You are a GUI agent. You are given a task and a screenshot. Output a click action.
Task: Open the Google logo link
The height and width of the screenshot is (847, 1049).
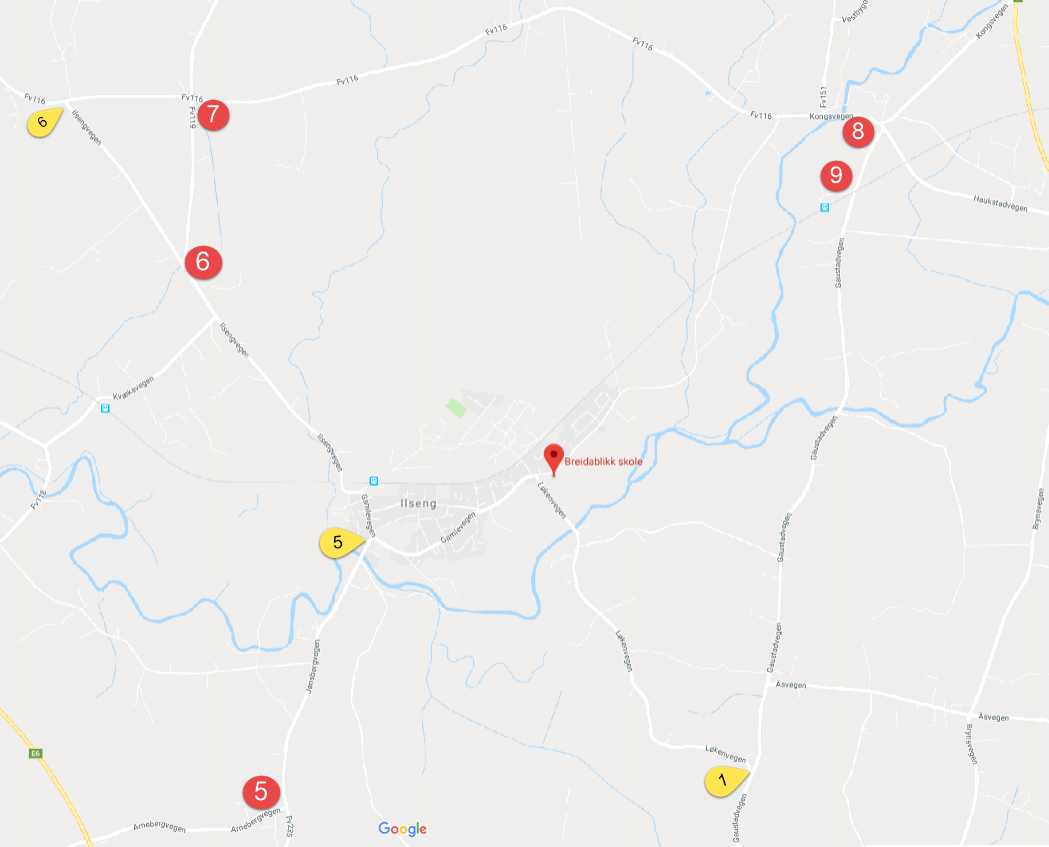point(403,829)
